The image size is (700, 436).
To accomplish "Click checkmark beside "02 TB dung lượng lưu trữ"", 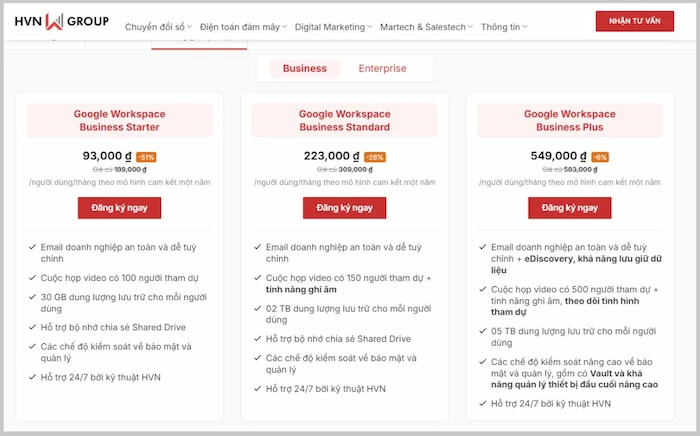I will 258,309.
